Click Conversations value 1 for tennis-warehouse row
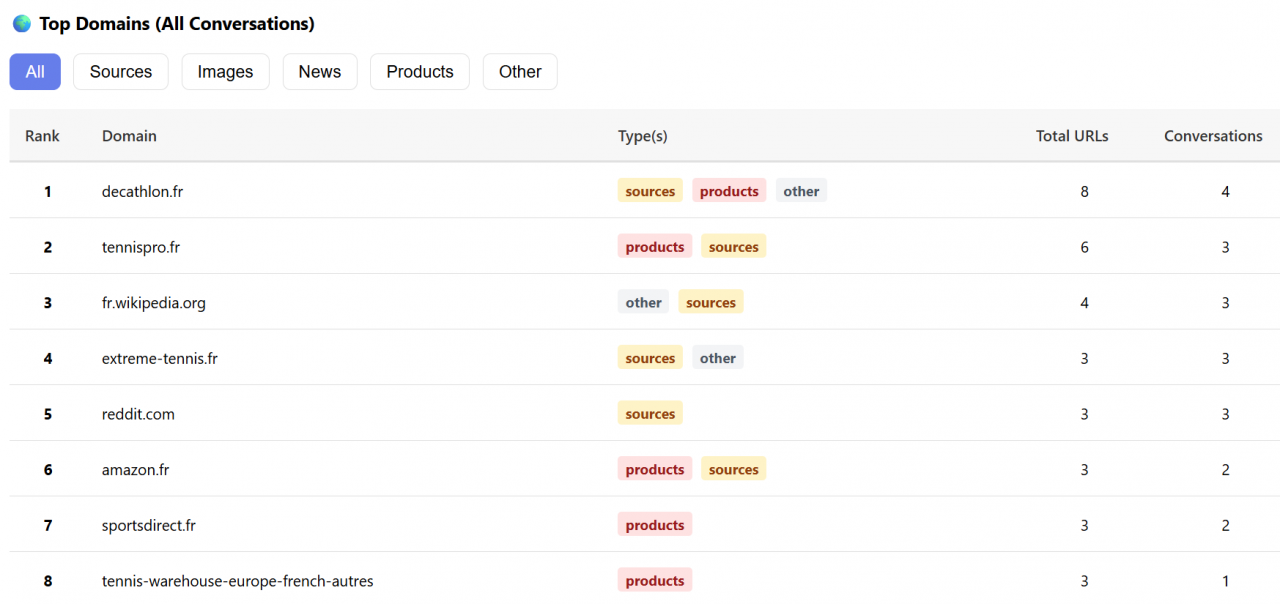The width and height of the screenshot is (1280, 604). click(x=1226, y=581)
